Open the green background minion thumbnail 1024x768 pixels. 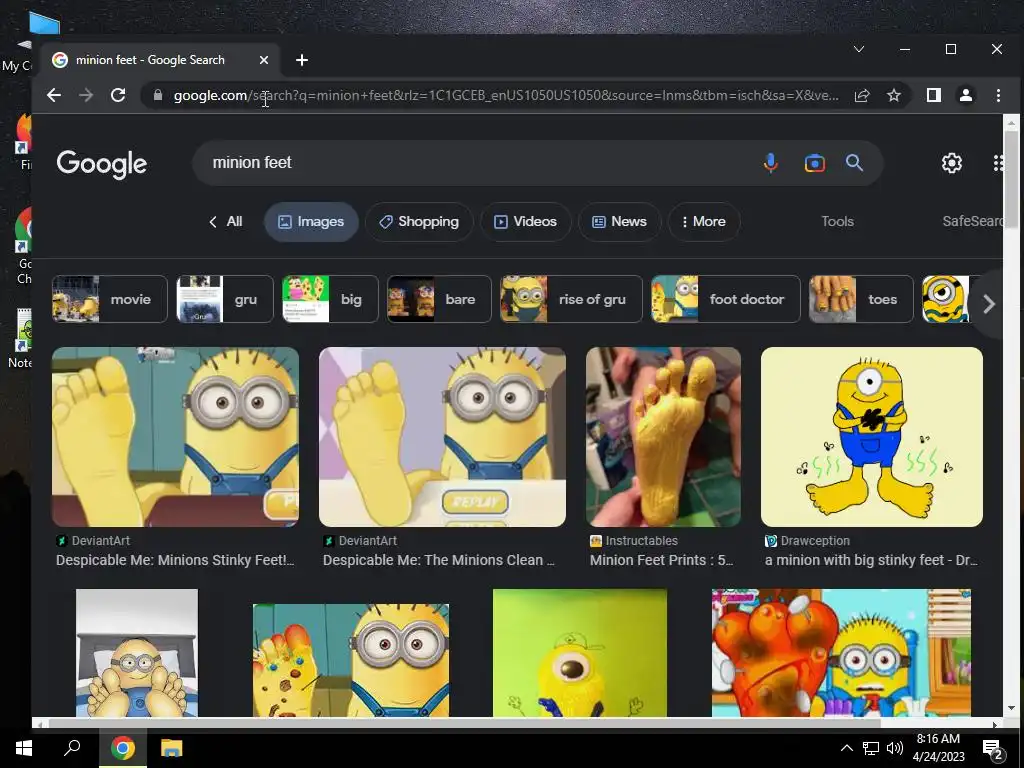click(580, 653)
